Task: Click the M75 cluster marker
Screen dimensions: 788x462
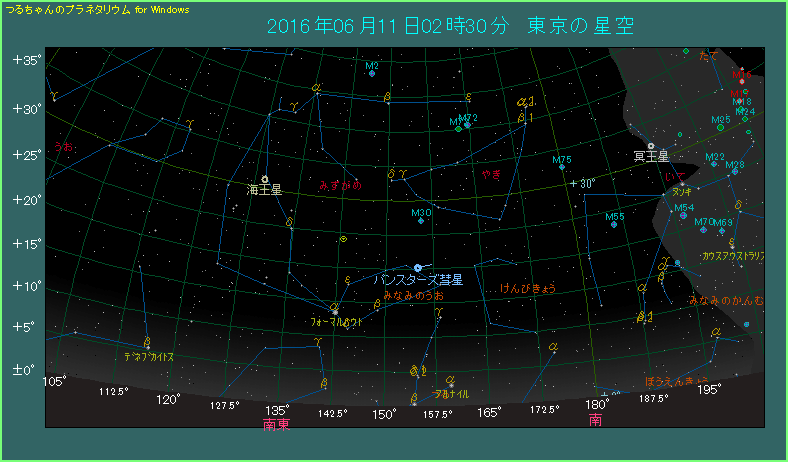Action: click(562, 167)
